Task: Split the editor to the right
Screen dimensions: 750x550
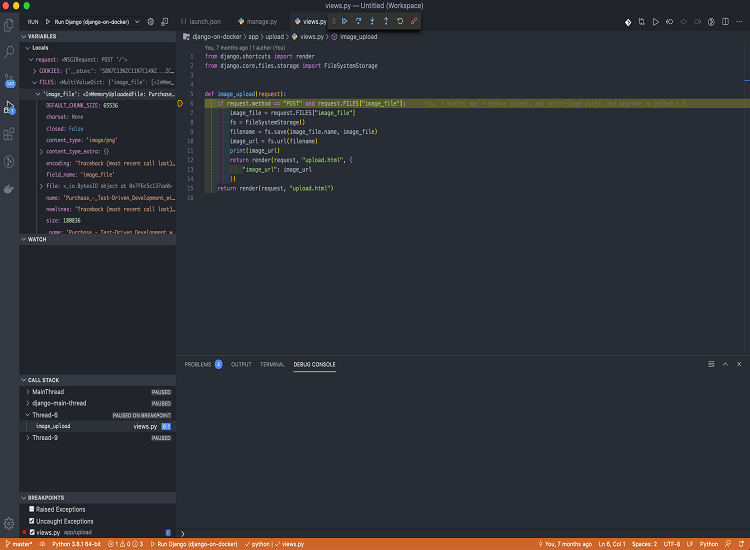Action: click(725, 21)
